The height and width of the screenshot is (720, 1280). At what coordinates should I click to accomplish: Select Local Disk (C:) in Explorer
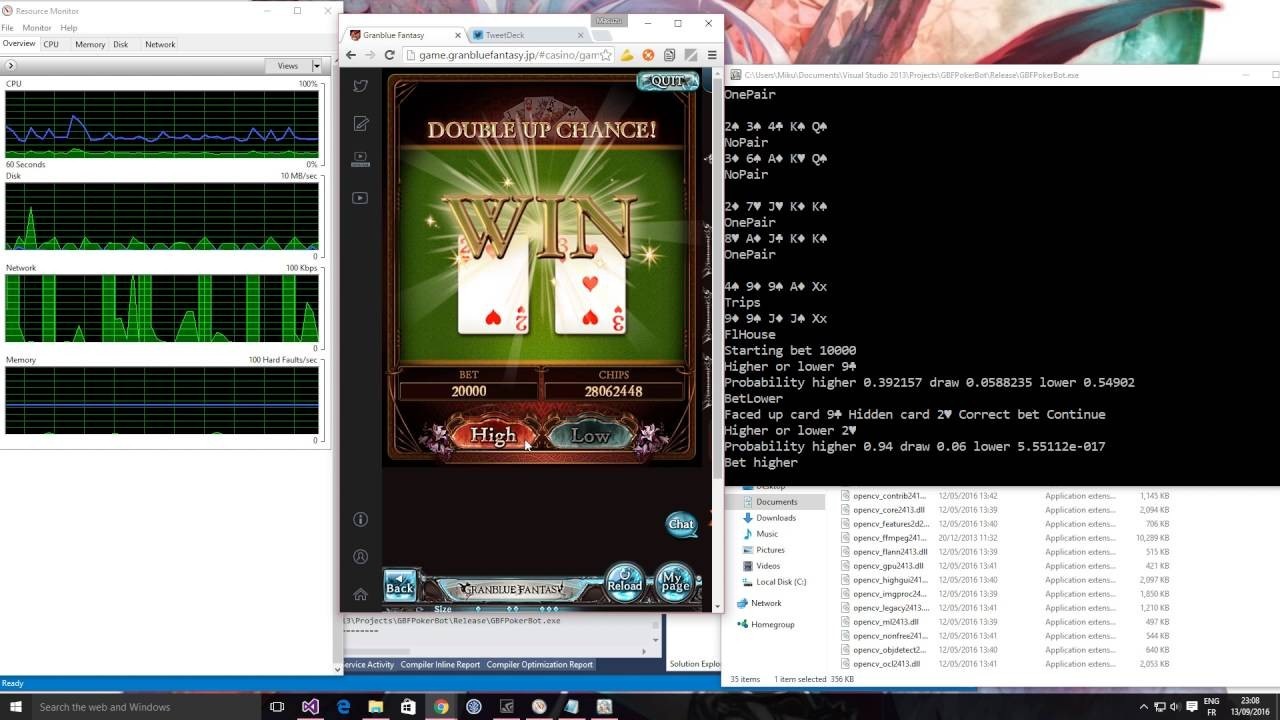pos(781,582)
